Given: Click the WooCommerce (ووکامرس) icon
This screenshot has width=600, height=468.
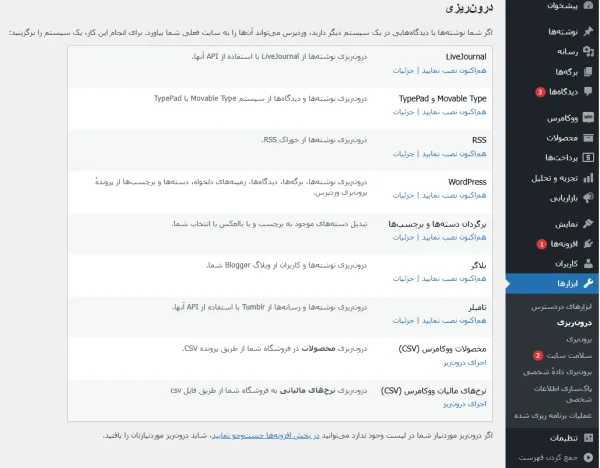Looking at the screenshot, I should coord(588,118).
